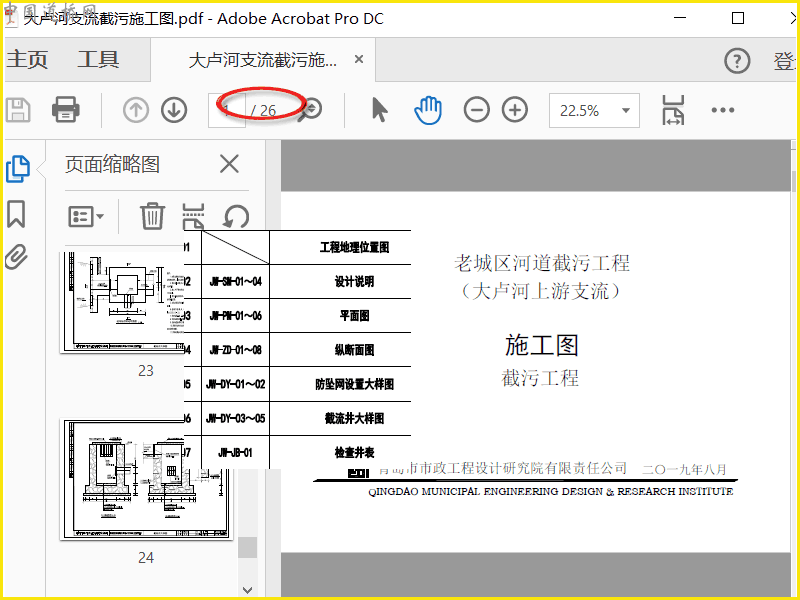Select page 24 thumbnail

click(146, 479)
